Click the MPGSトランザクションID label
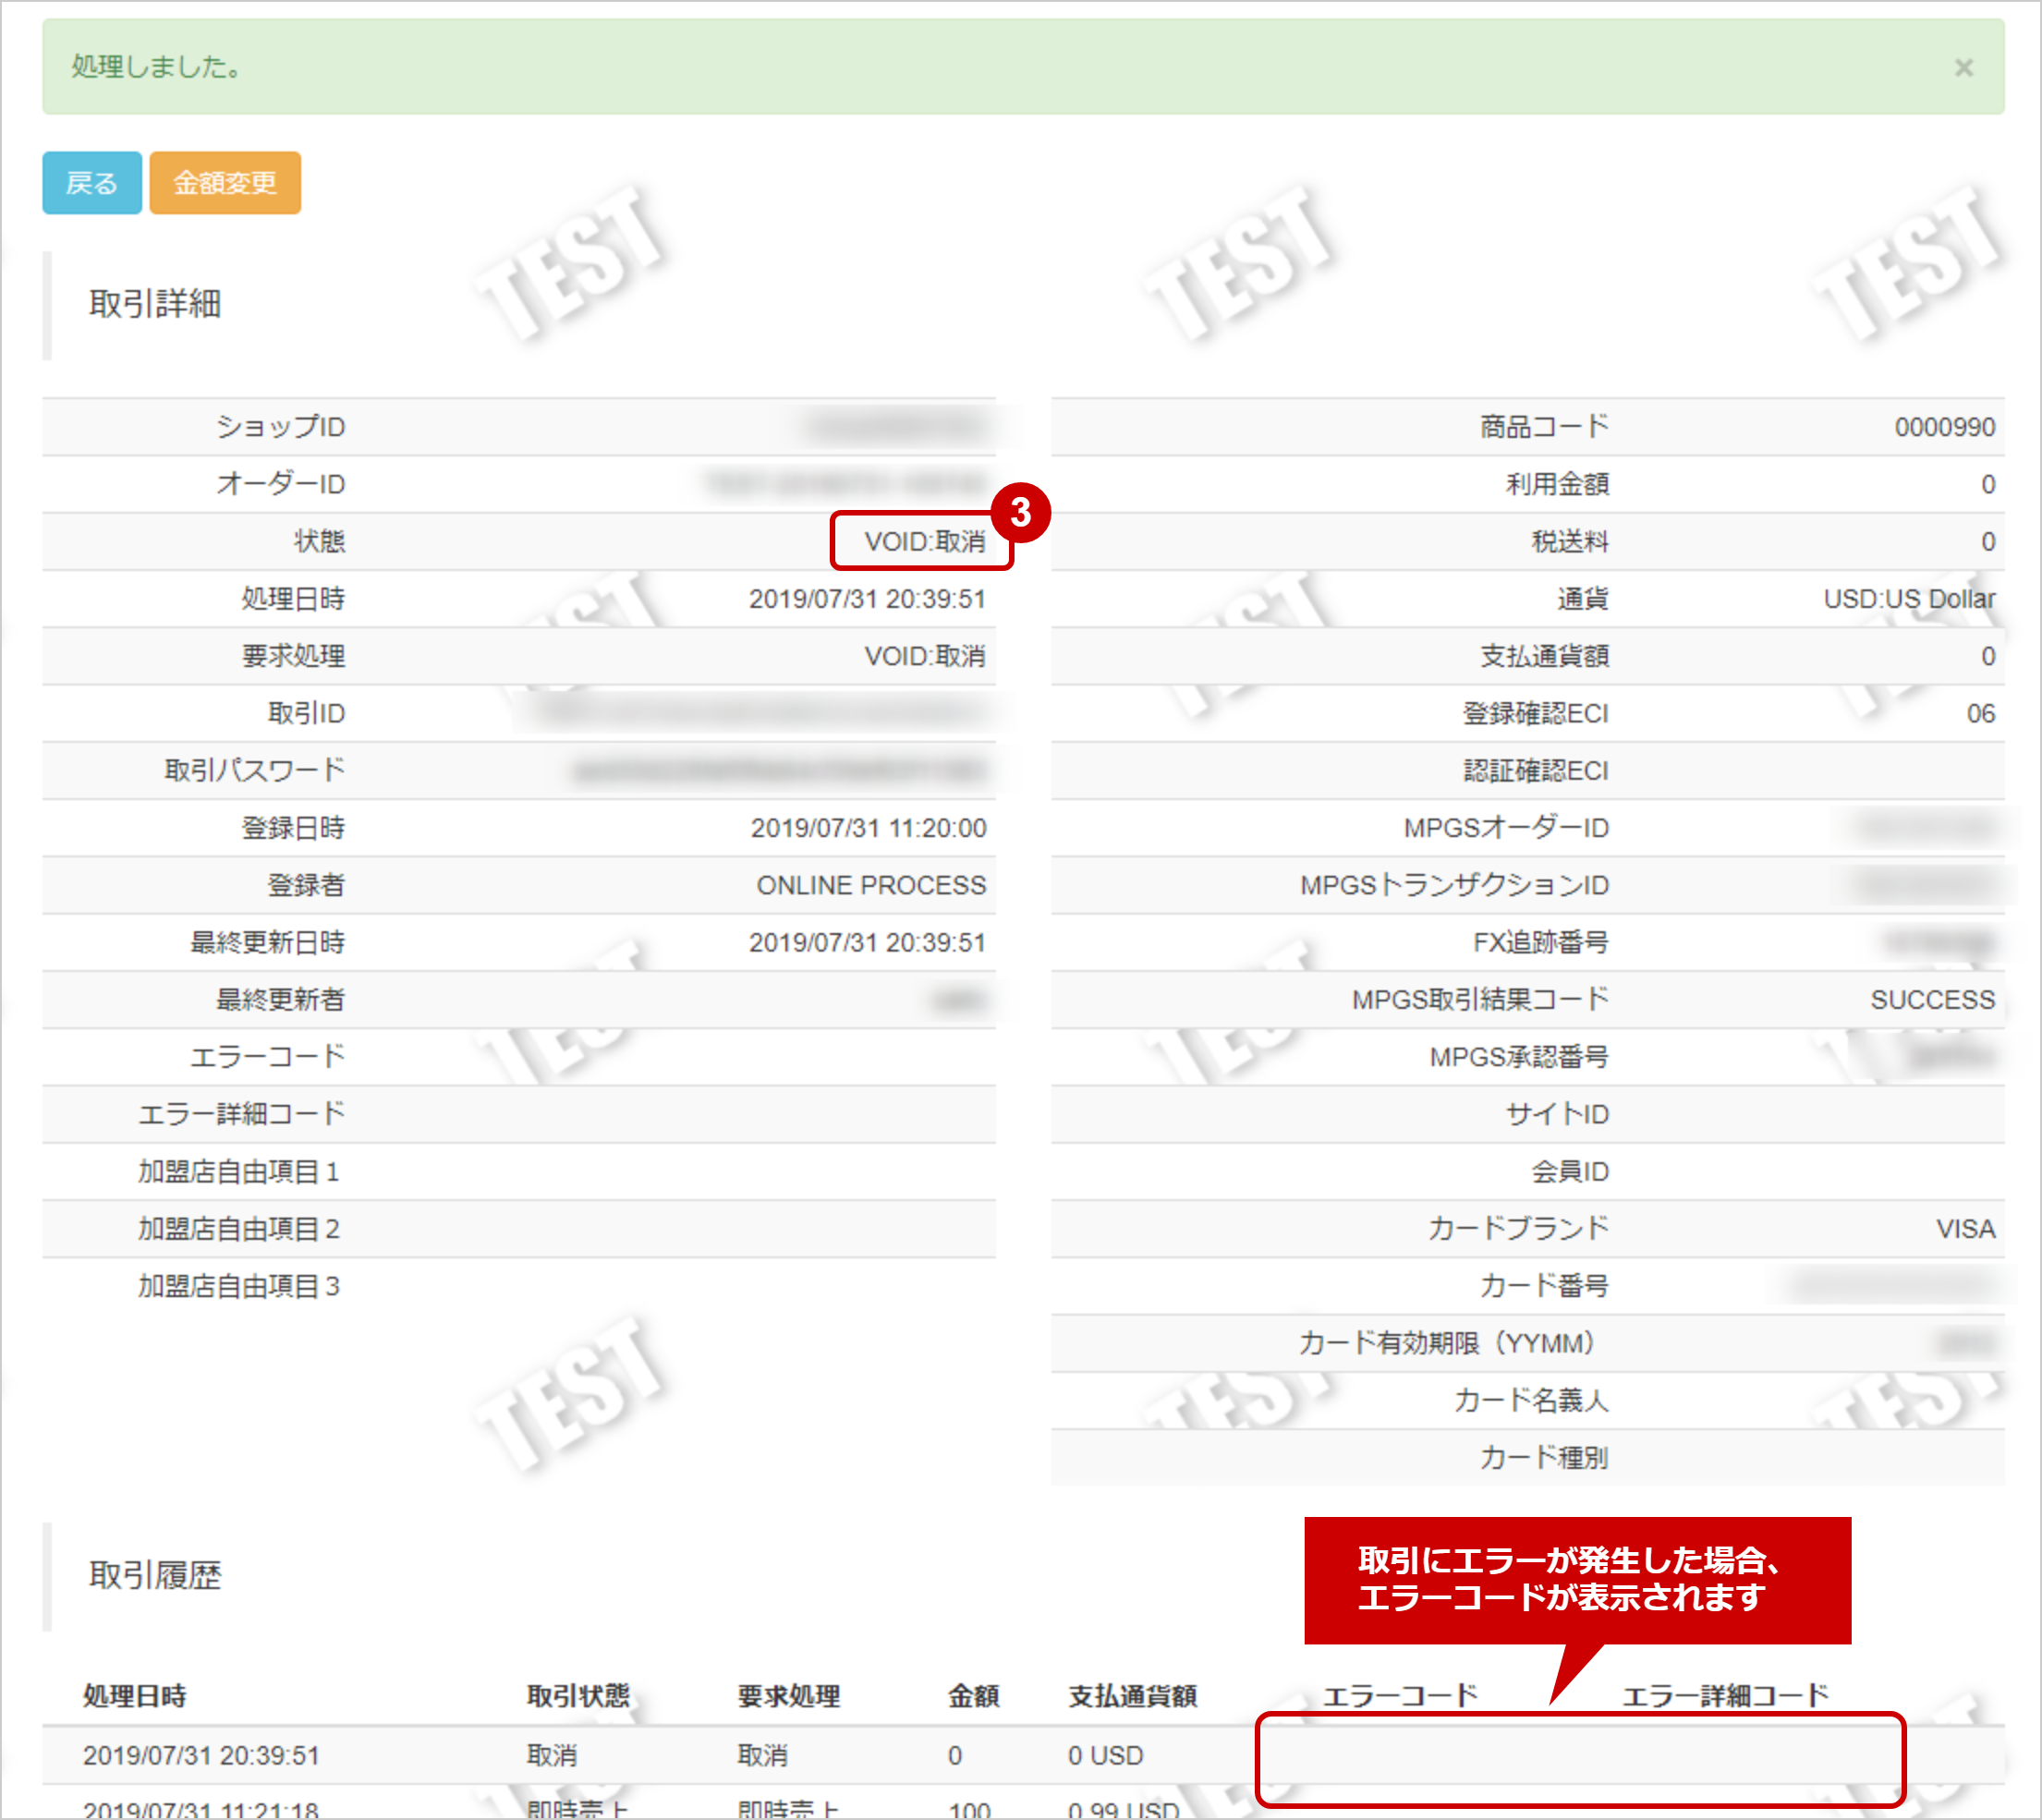Screen dimensions: 2042x1820 (x=1455, y=885)
